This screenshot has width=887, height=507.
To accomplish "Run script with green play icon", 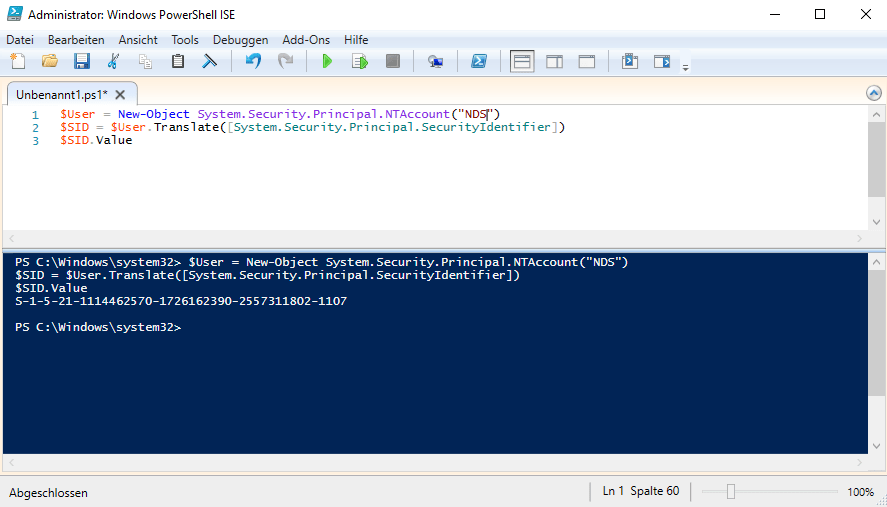I will (326, 62).
